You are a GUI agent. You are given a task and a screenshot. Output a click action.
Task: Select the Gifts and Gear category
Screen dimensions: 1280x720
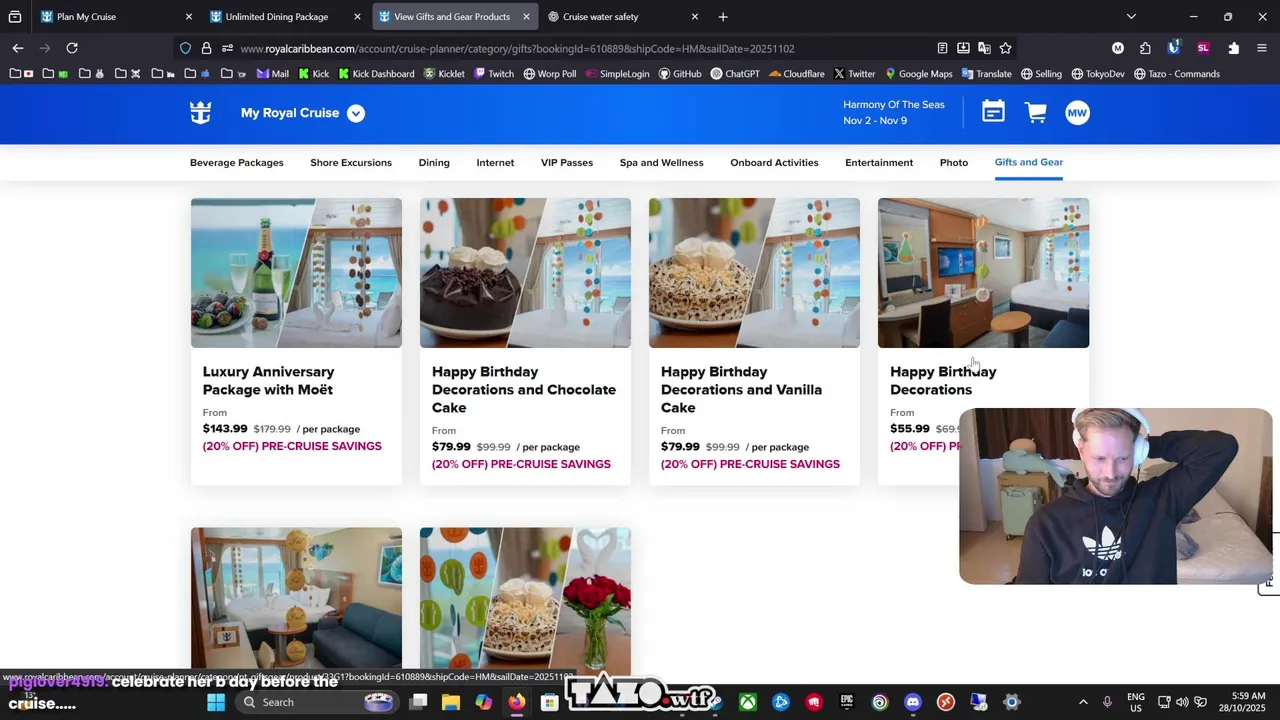click(1029, 162)
